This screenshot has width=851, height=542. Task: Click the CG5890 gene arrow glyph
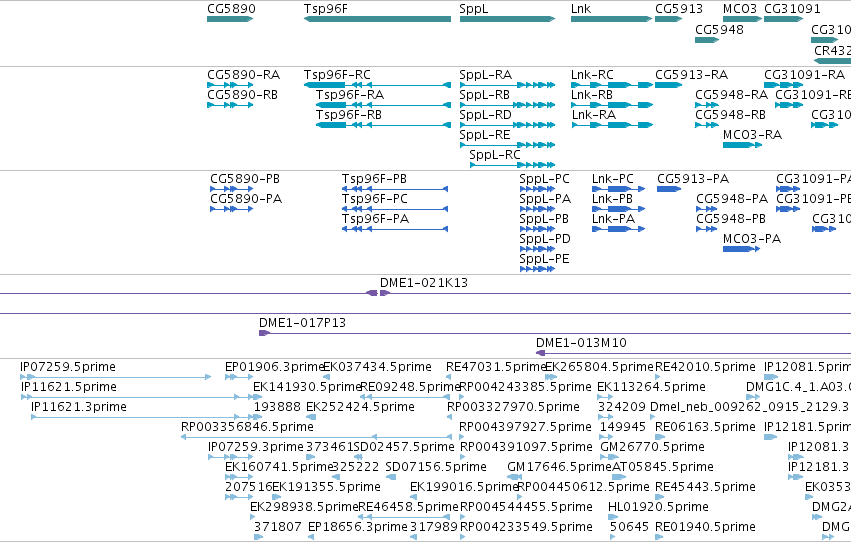[x=230, y=19]
